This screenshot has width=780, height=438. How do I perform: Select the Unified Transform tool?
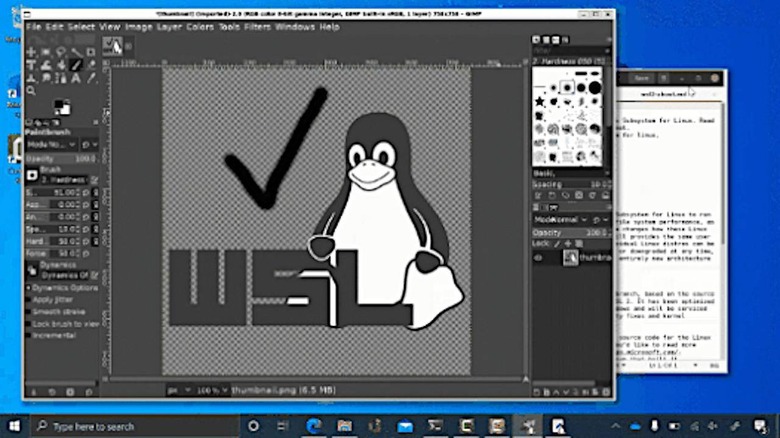(x=31, y=65)
